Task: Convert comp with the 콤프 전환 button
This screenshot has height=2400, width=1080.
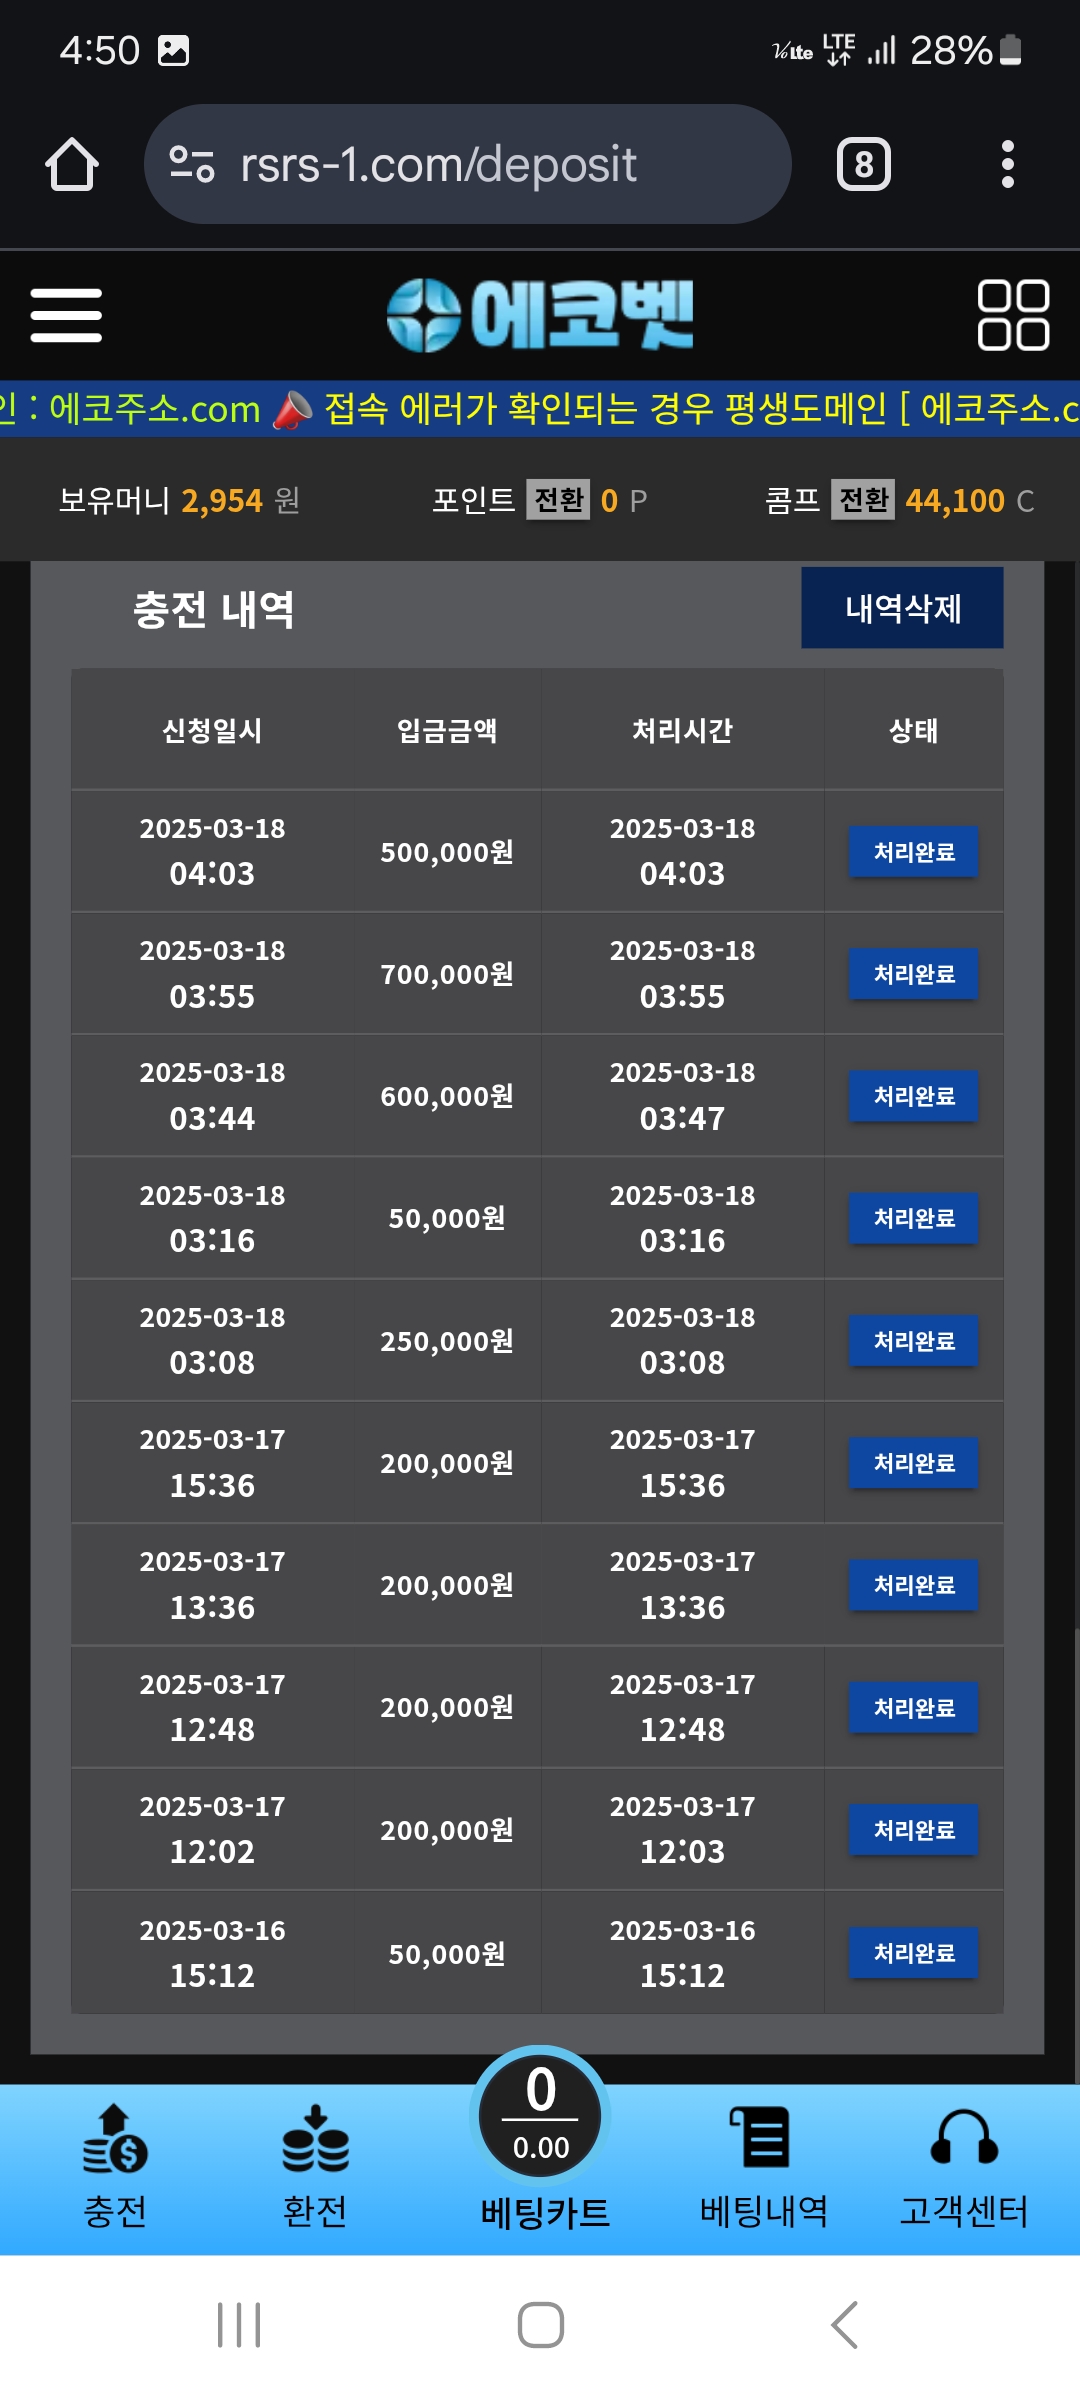Action: pos(863,499)
